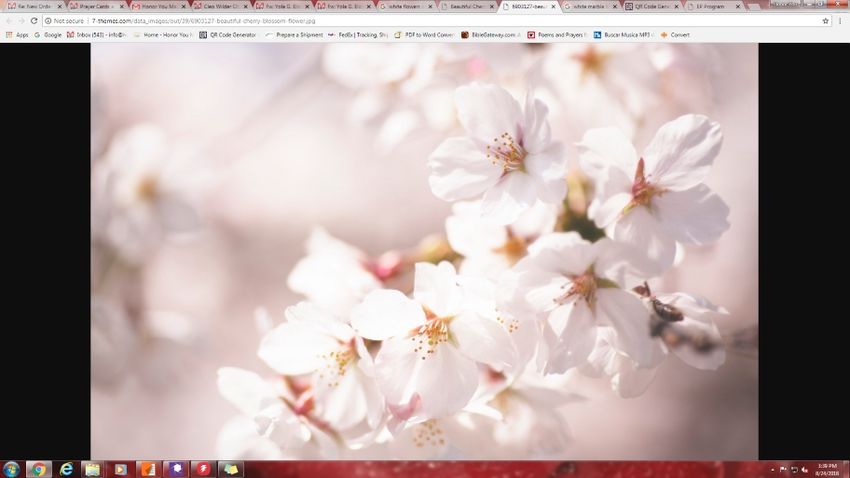The image size is (850, 478).
Task: View site information next to Not secure
Action: (48, 21)
